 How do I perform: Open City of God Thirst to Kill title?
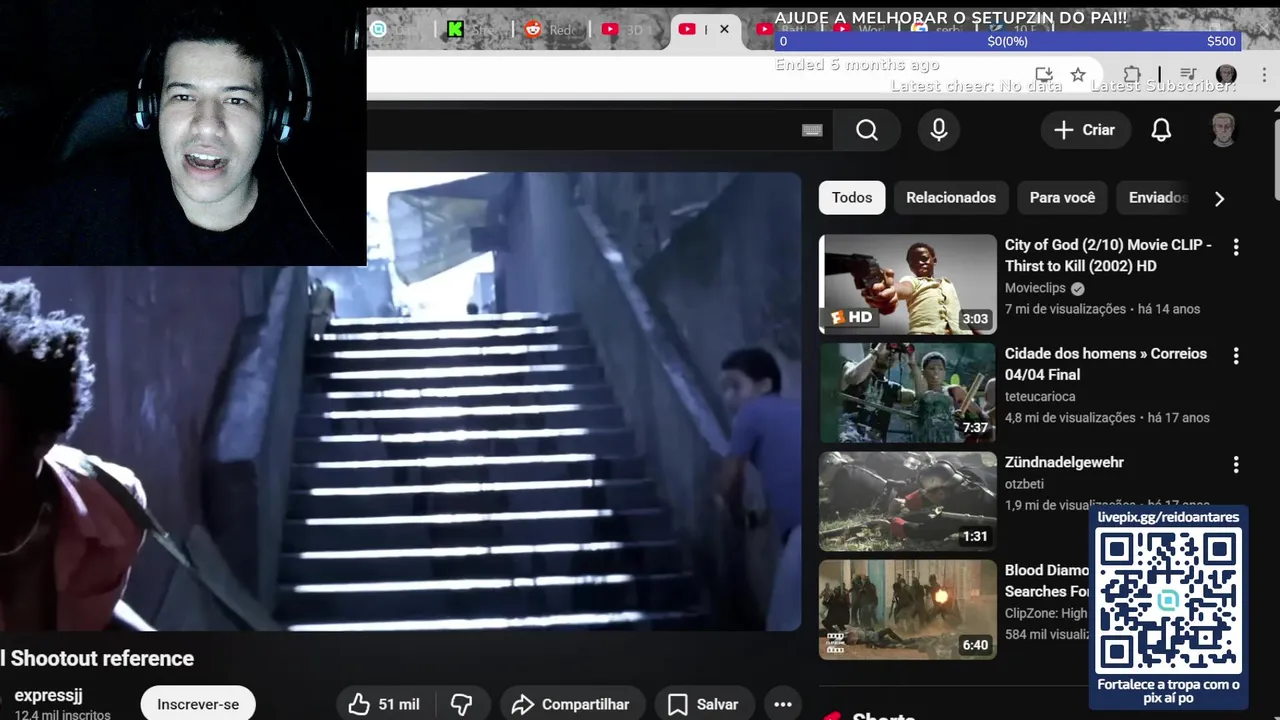[1108, 255]
